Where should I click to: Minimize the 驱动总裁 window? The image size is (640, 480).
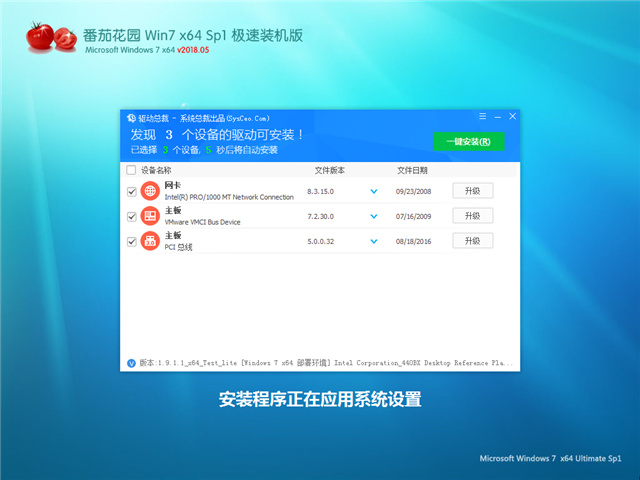498,117
